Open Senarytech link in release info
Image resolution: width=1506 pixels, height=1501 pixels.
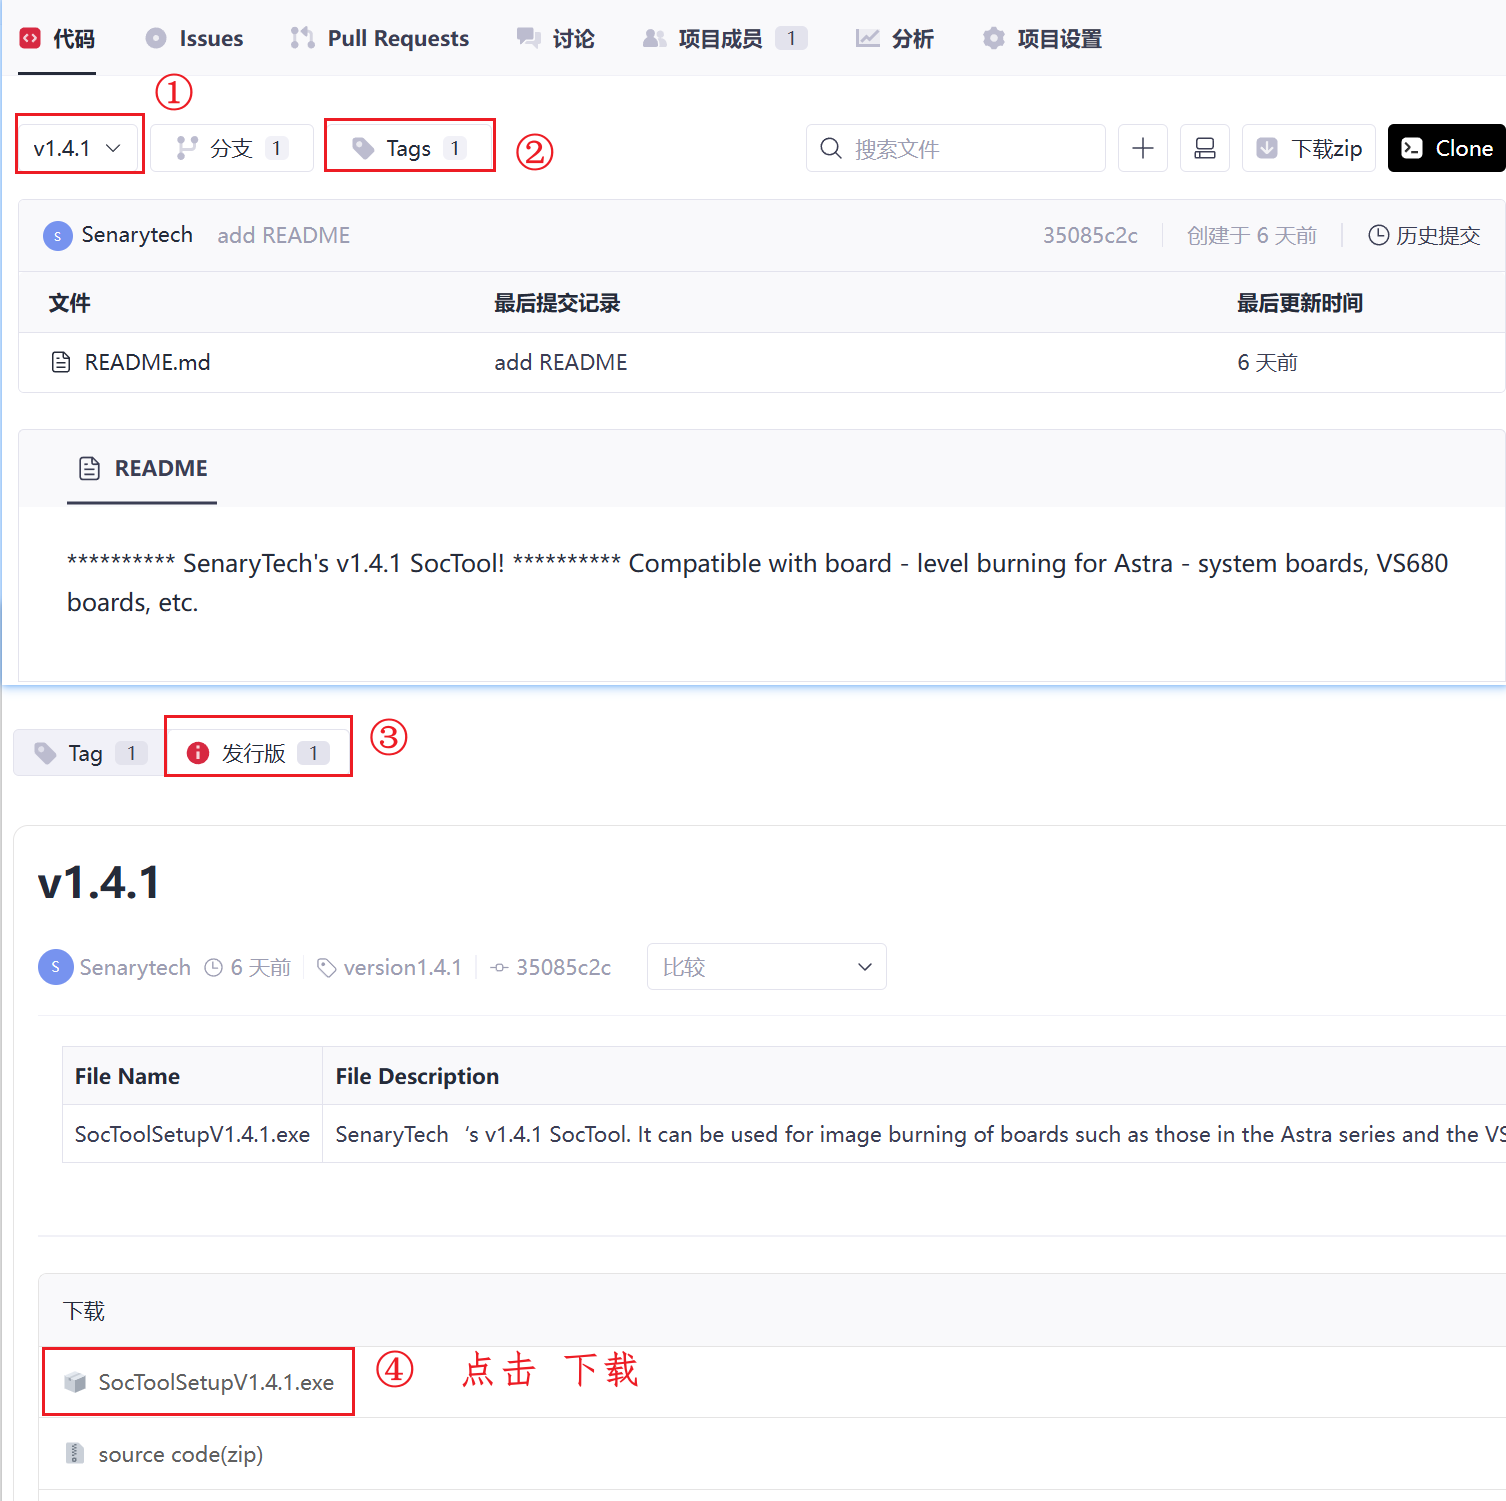135,967
